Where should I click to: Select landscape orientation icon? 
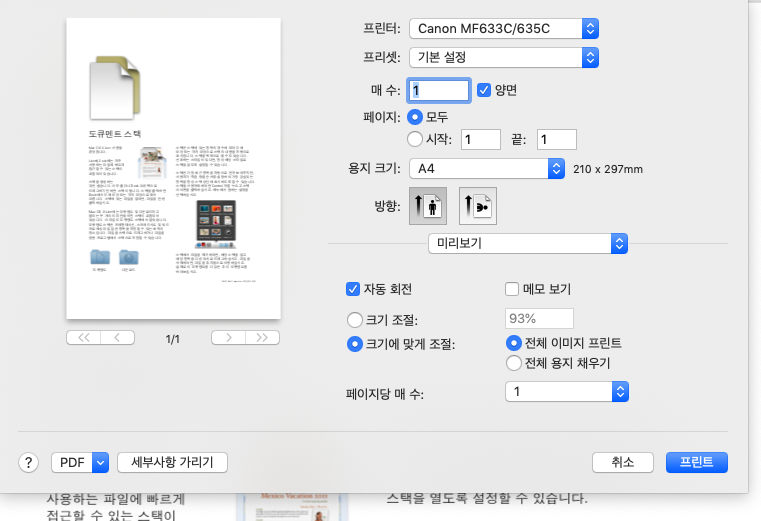tap(477, 205)
